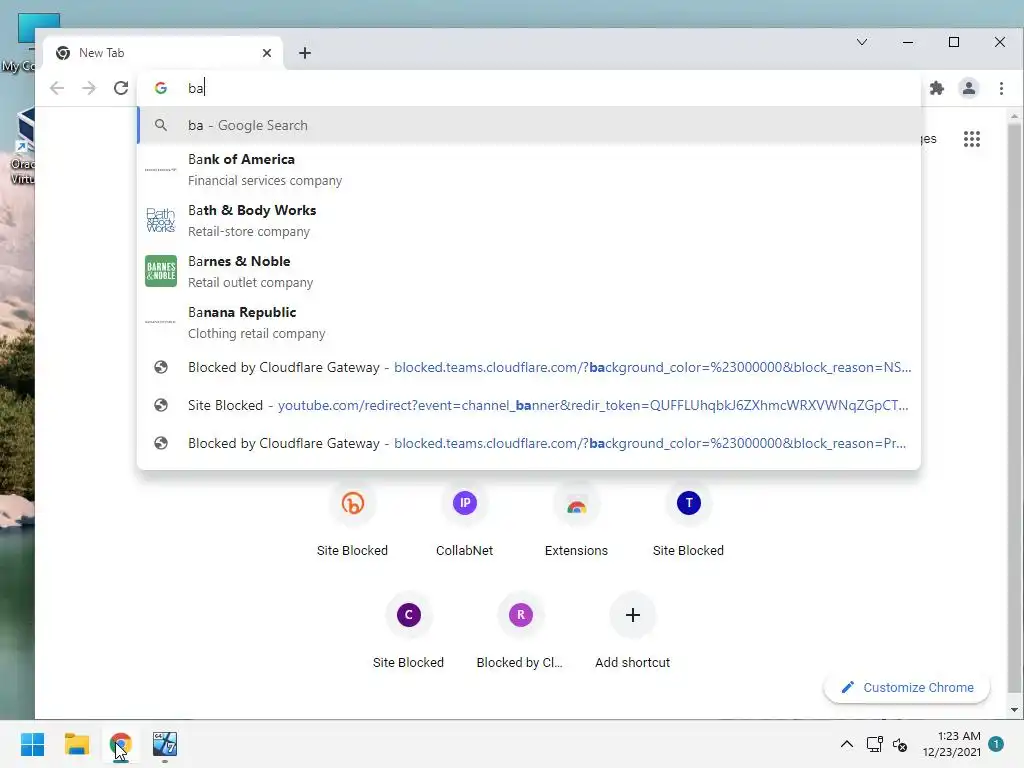Screen dimensions: 1024x768
Task: Open the Extensions puzzle-piece icon
Action: 937,88
